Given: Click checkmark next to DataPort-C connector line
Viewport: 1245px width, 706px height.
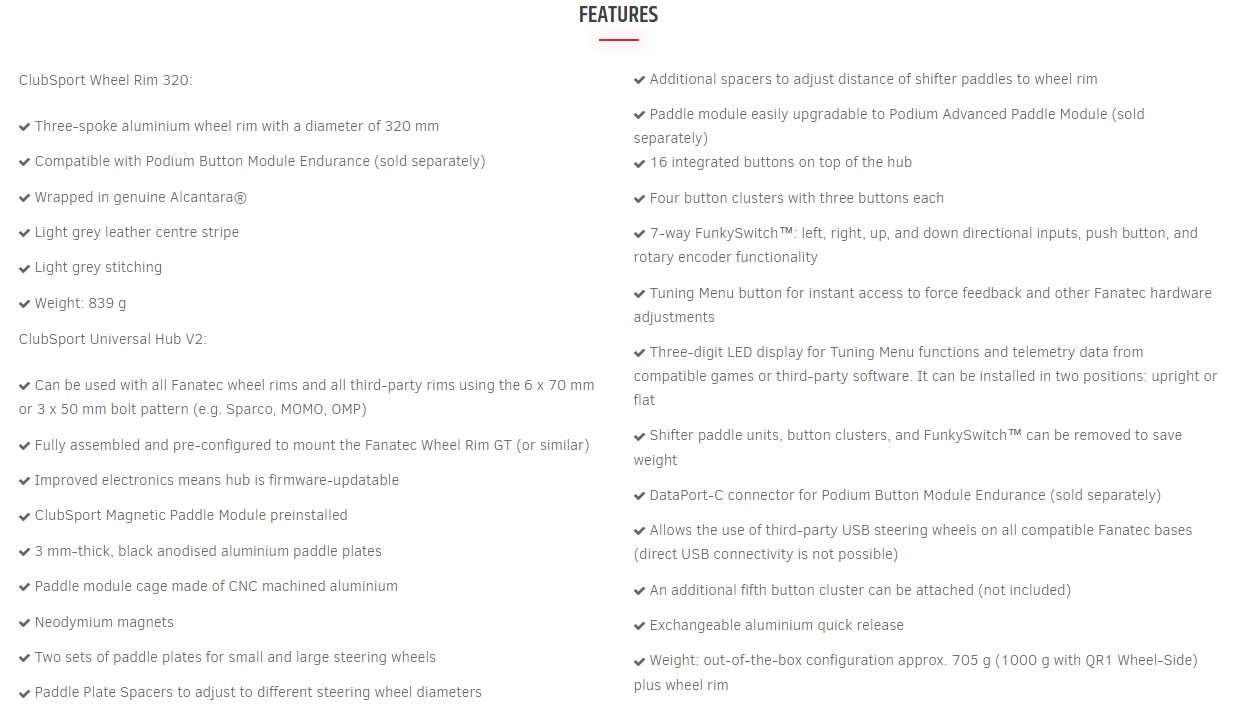Looking at the screenshot, I should click(639, 496).
